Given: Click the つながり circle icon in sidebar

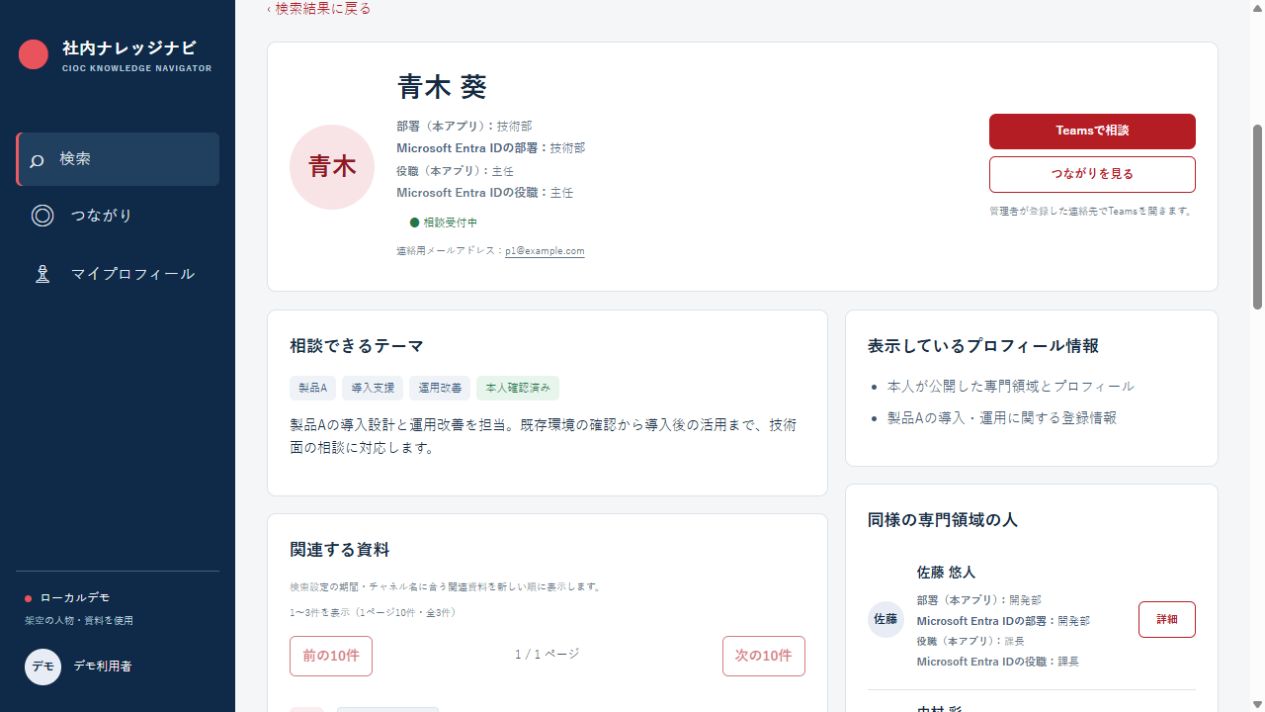Looking at the screenshot, I should click(x=42, y=215).
